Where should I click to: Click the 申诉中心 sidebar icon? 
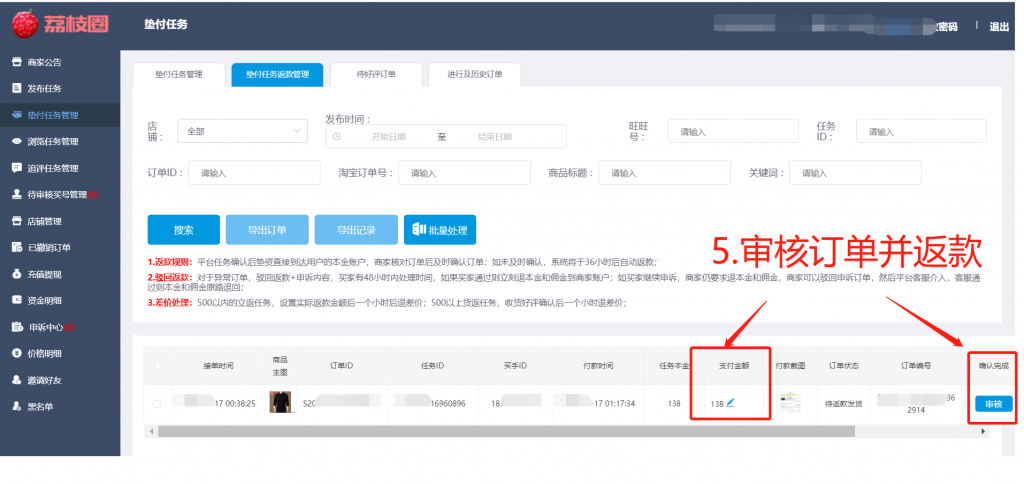pyautogui.click(x=17, y=327)
